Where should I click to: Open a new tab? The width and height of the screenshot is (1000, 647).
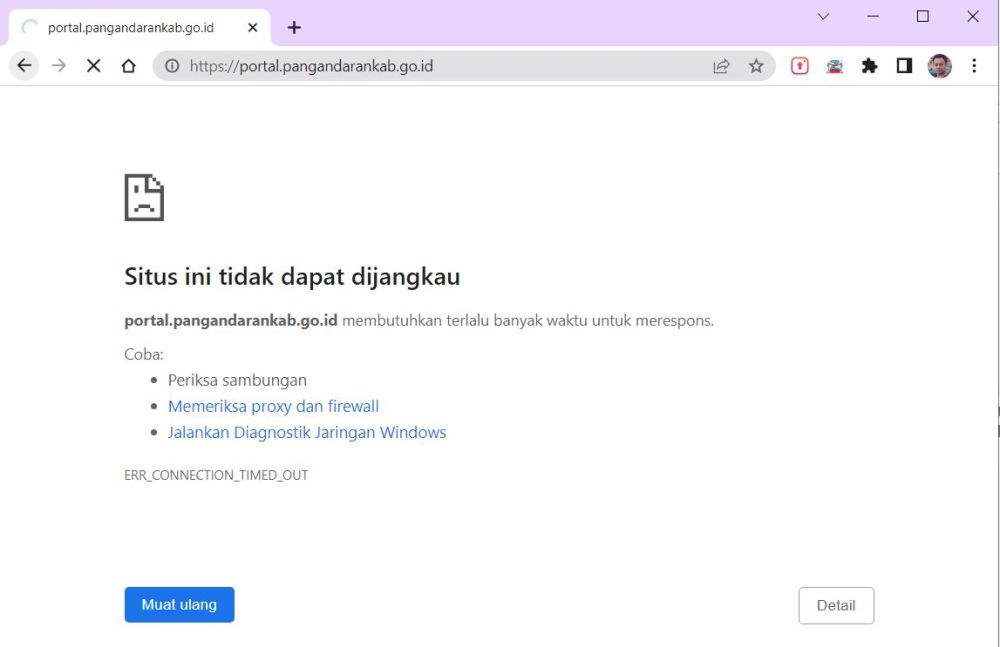[x=294, y=28]
